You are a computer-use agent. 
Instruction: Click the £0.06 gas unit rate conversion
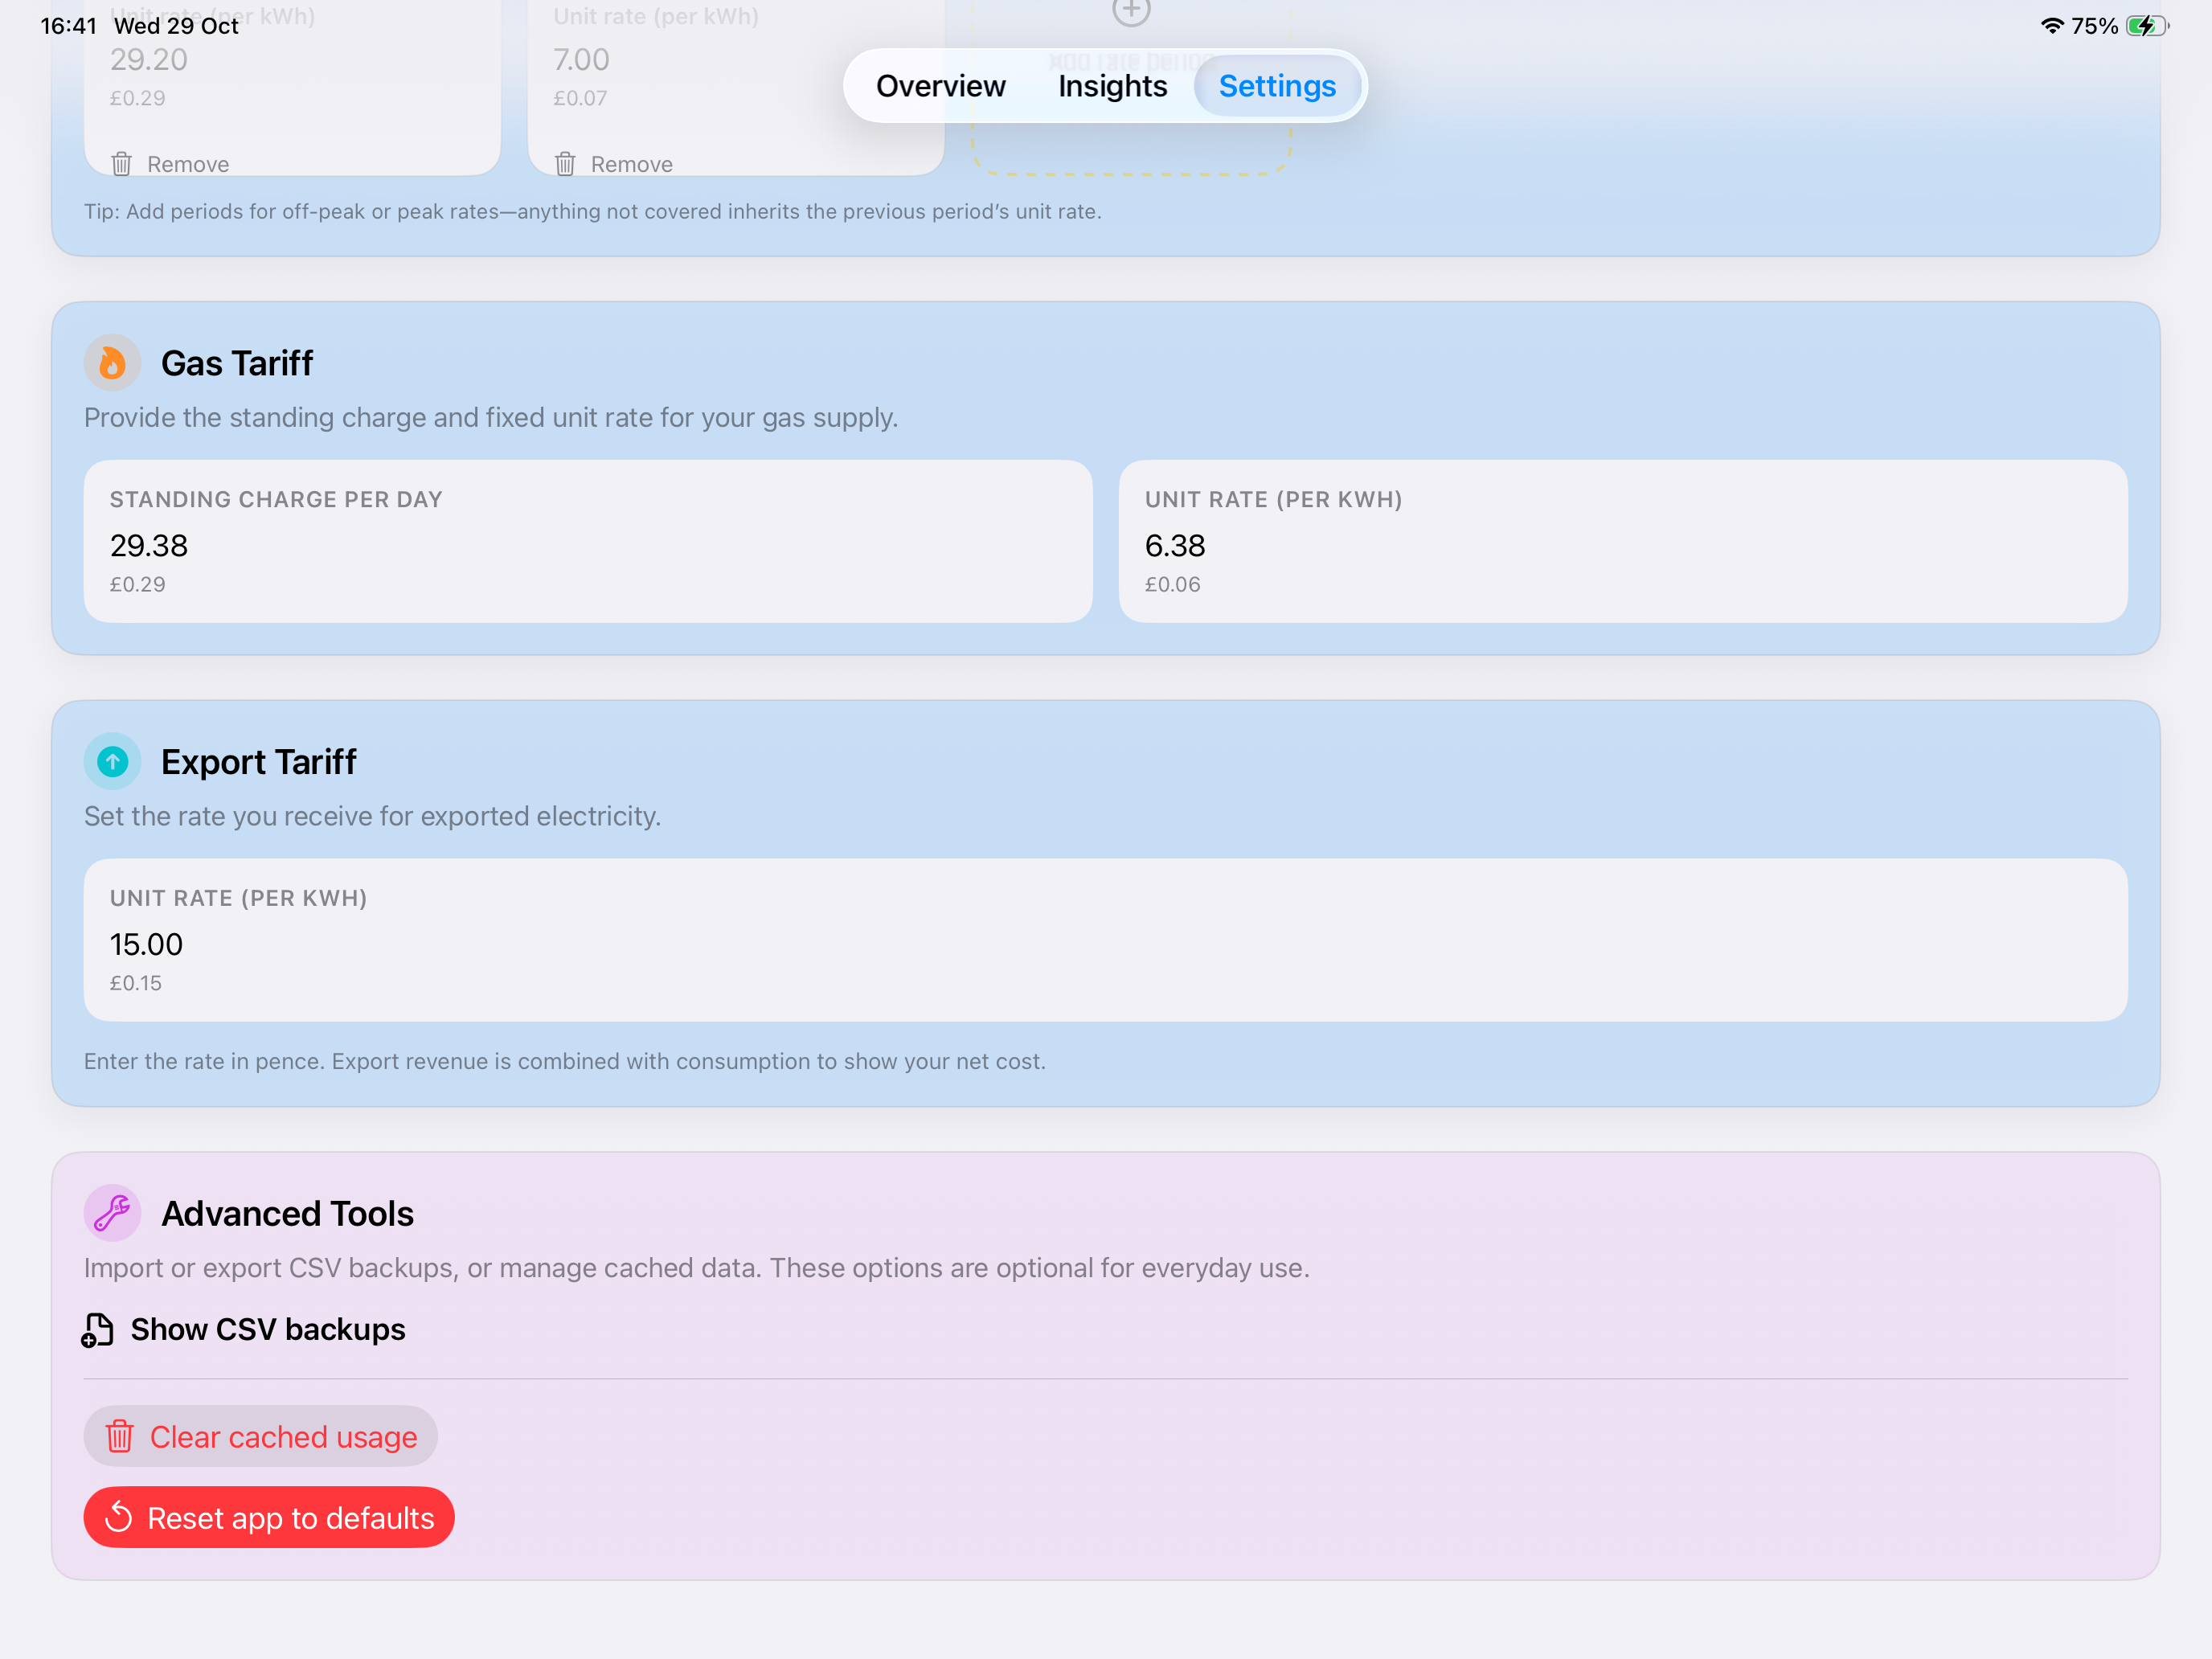1172,585
